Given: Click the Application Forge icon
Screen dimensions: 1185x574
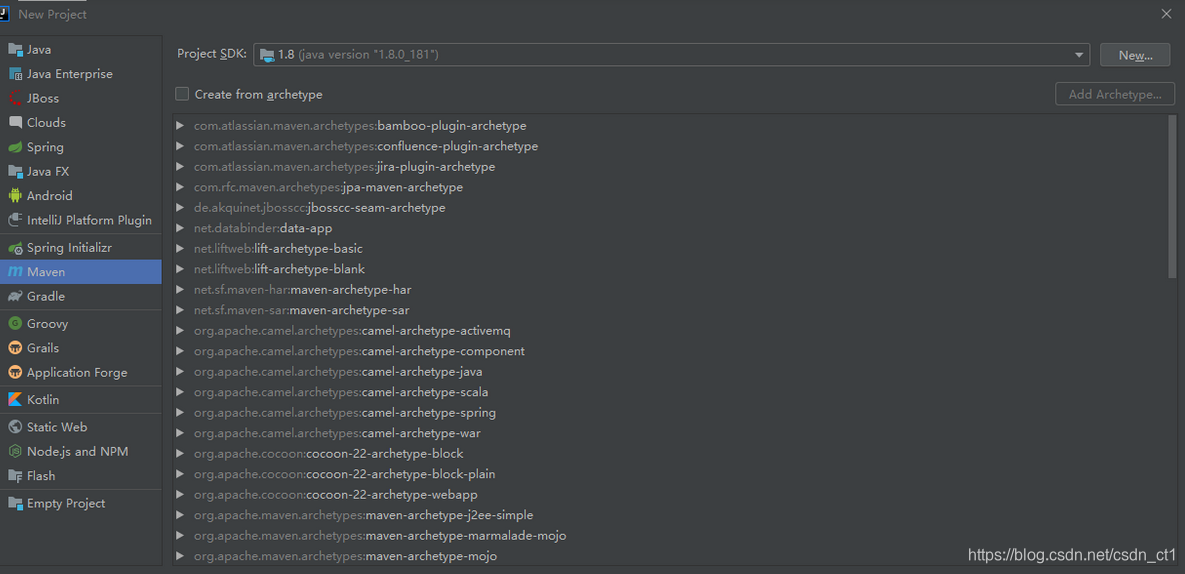Looking at the screenshot, I should pos(15,372).
